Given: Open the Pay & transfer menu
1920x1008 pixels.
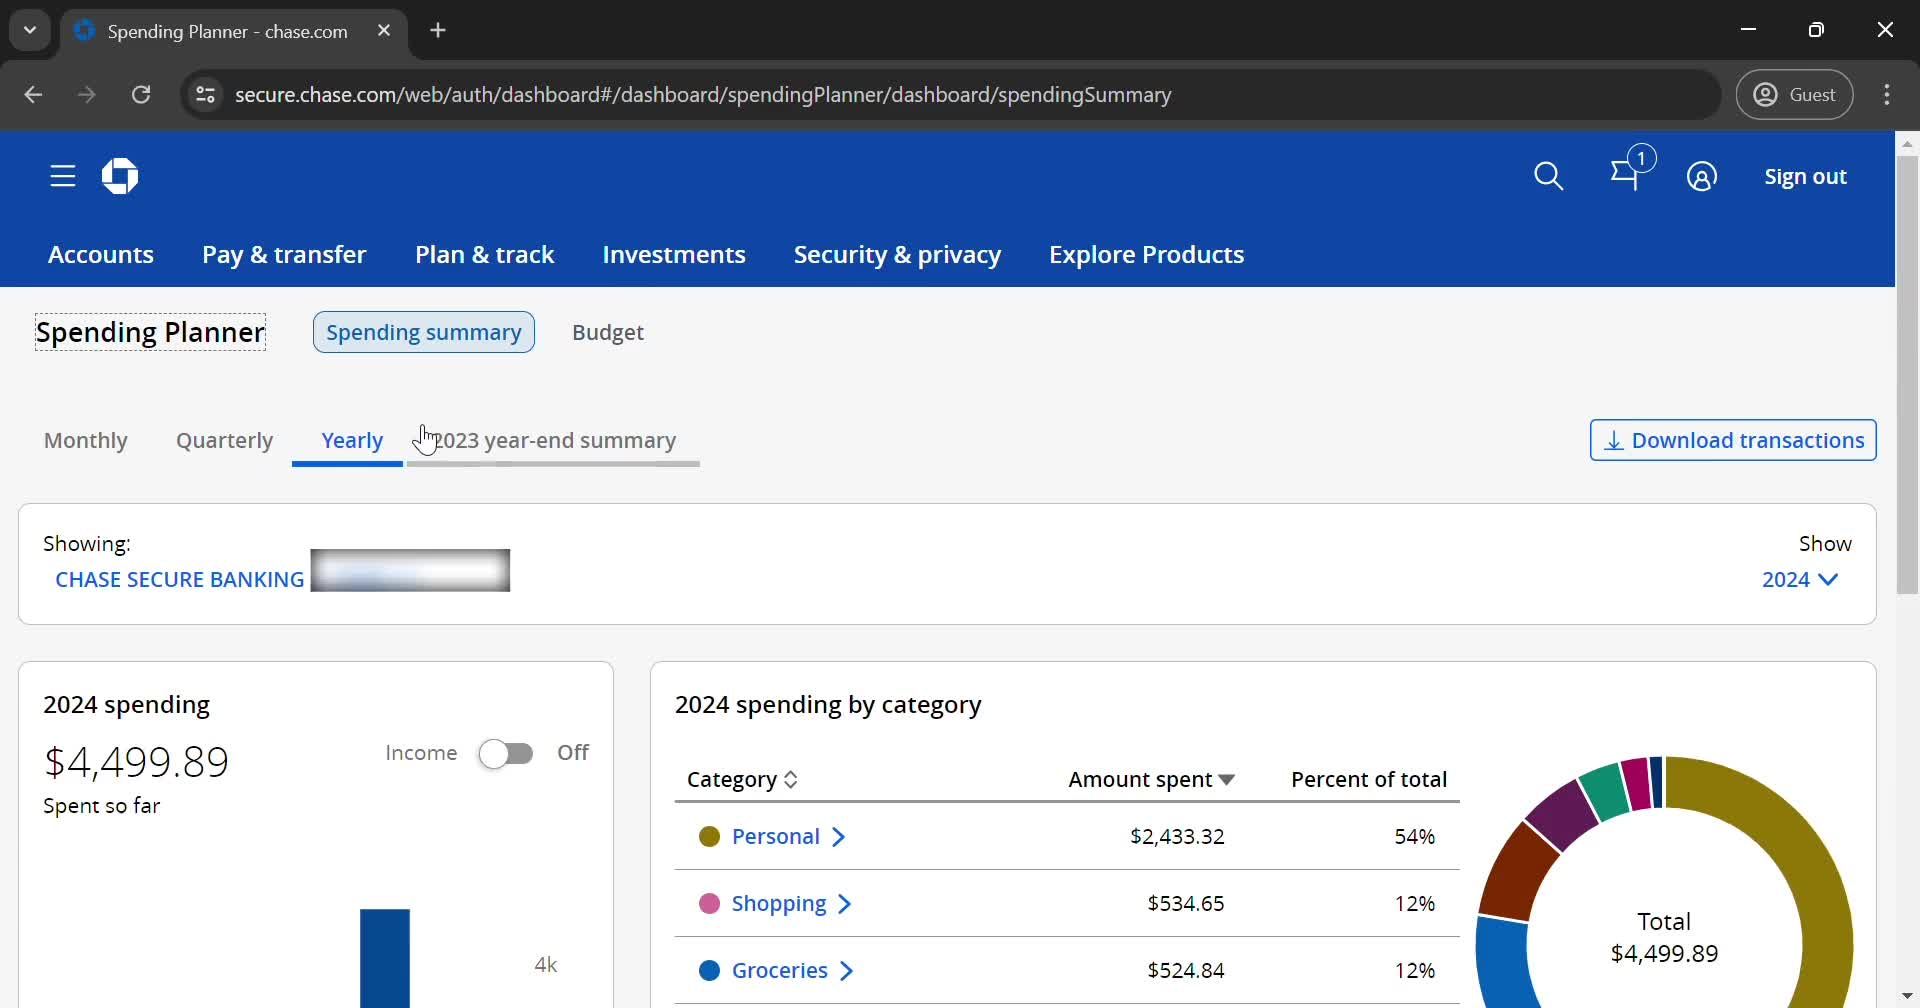Looking at the screenshot, I should click(x=284, y=254).
